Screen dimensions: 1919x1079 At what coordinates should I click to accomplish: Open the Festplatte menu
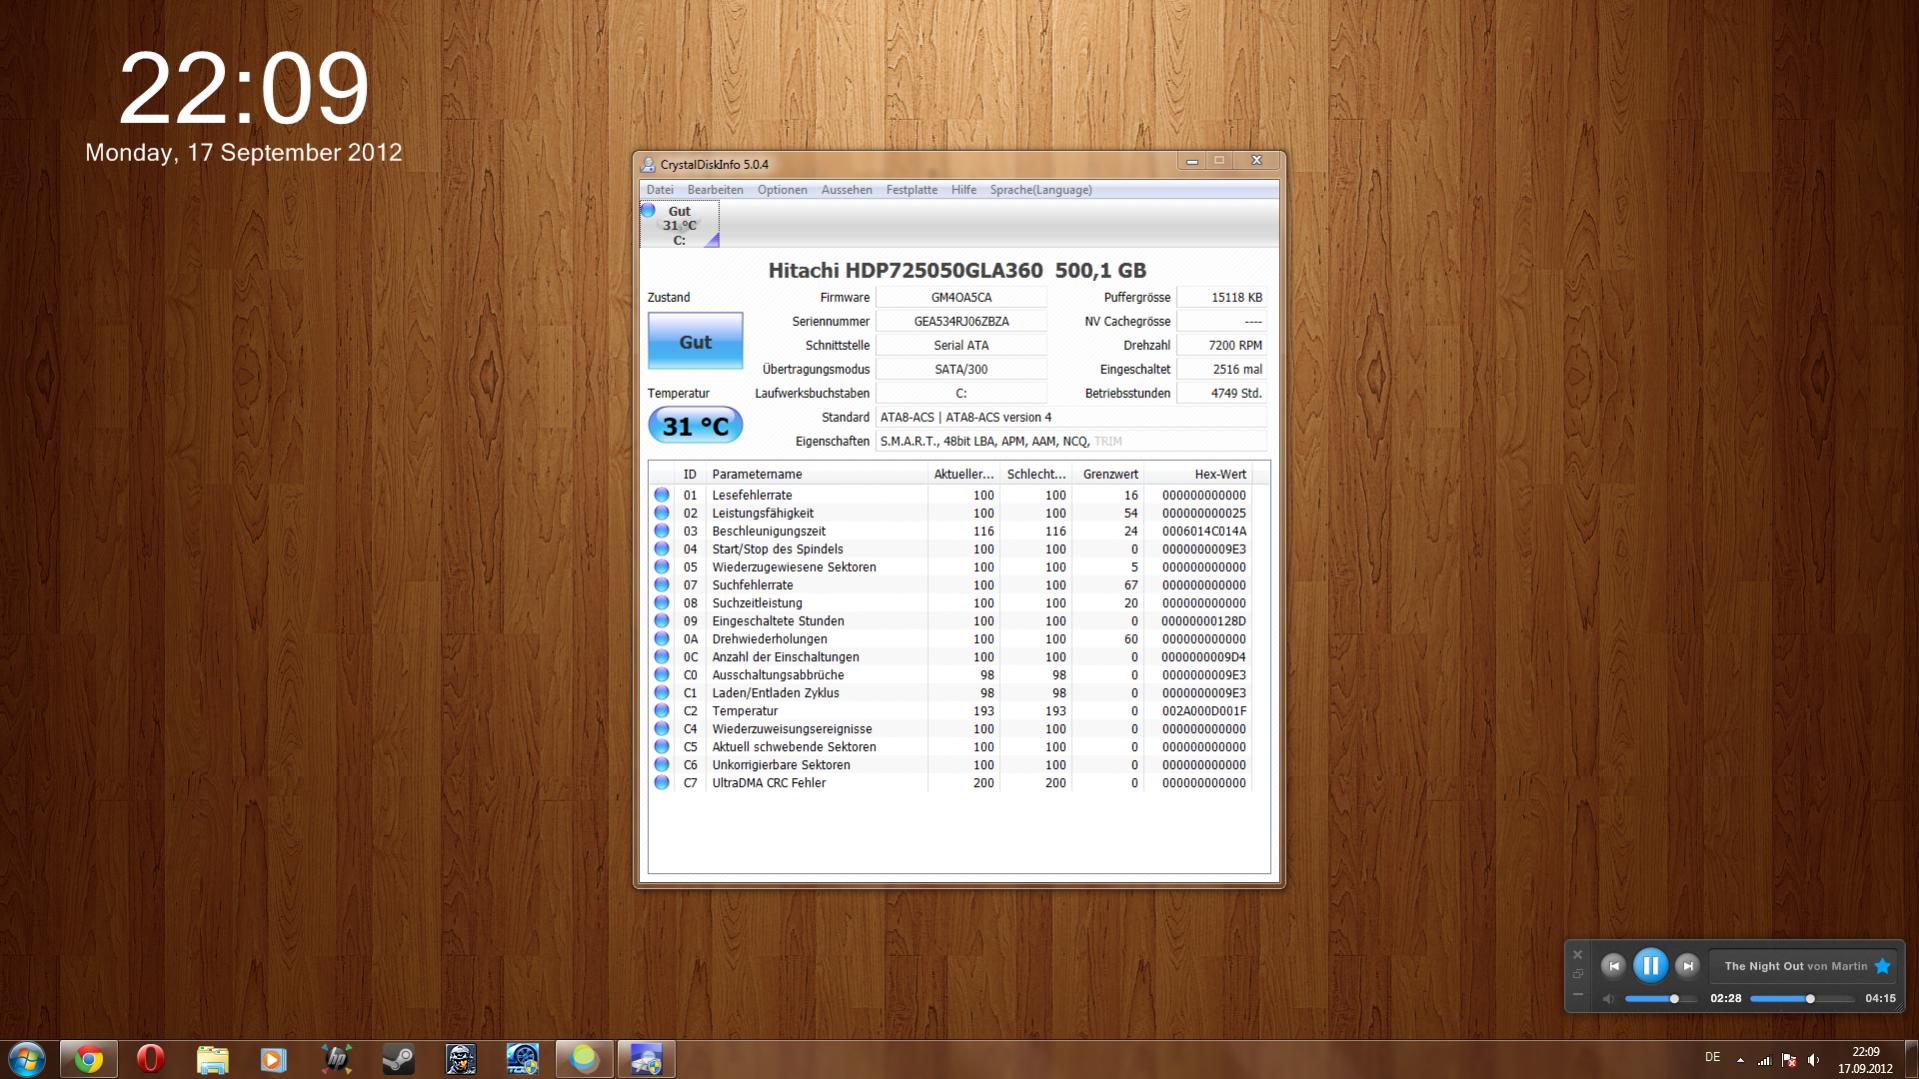[x=911, y=190]
